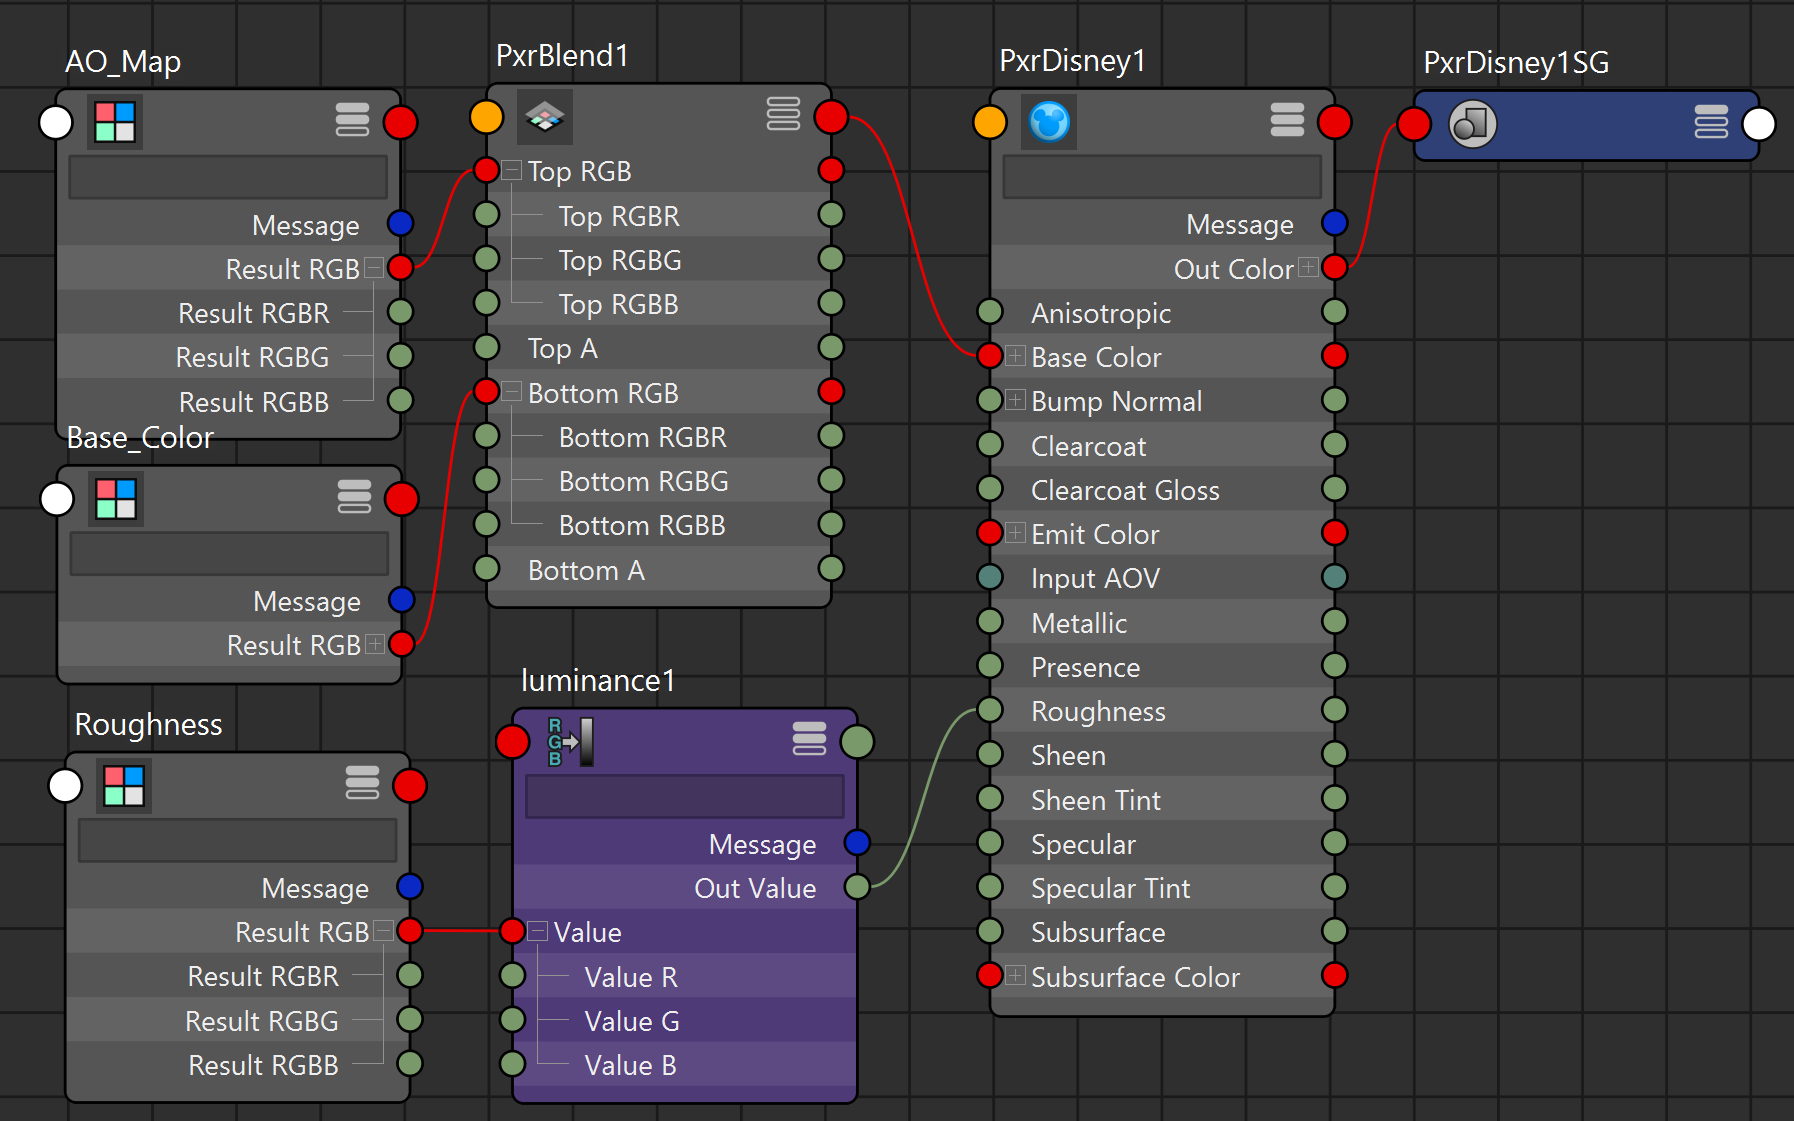
Task: Click AO_Map white input master port
Action: 56,122
